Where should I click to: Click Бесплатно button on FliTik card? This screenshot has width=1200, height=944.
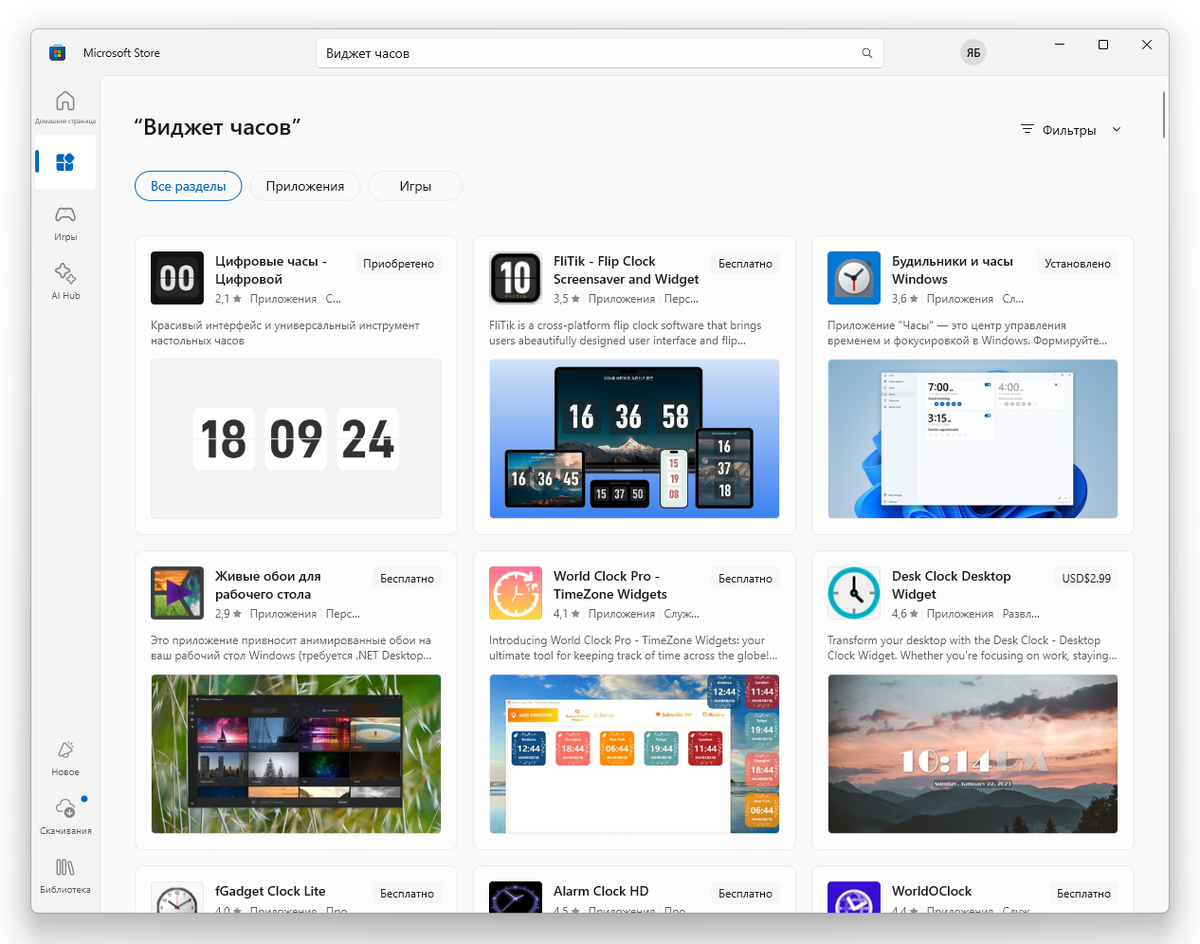click(745, 264)
